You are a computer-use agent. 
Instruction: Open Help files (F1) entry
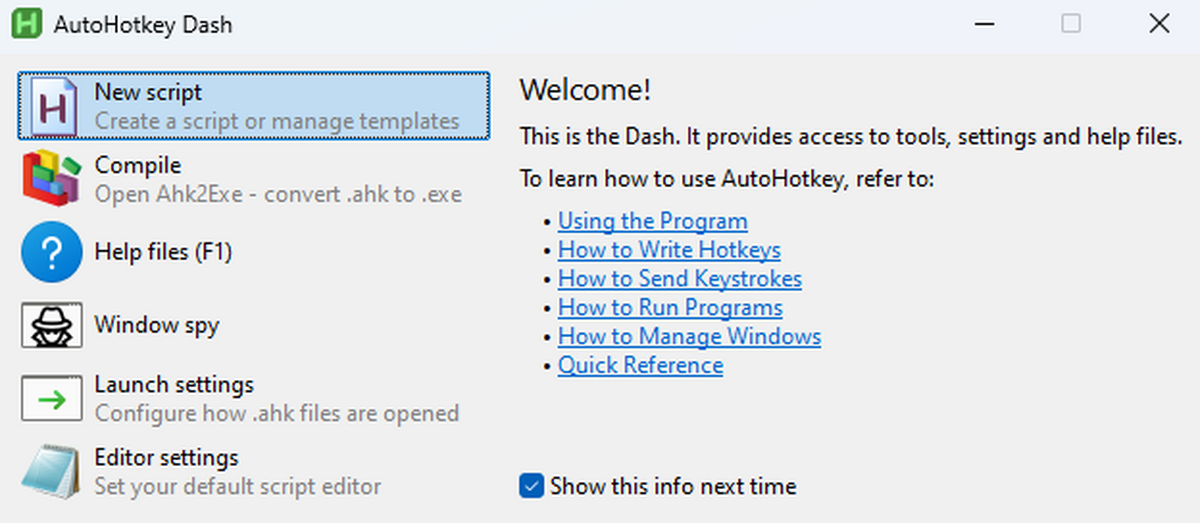click(x=163, y=252)
